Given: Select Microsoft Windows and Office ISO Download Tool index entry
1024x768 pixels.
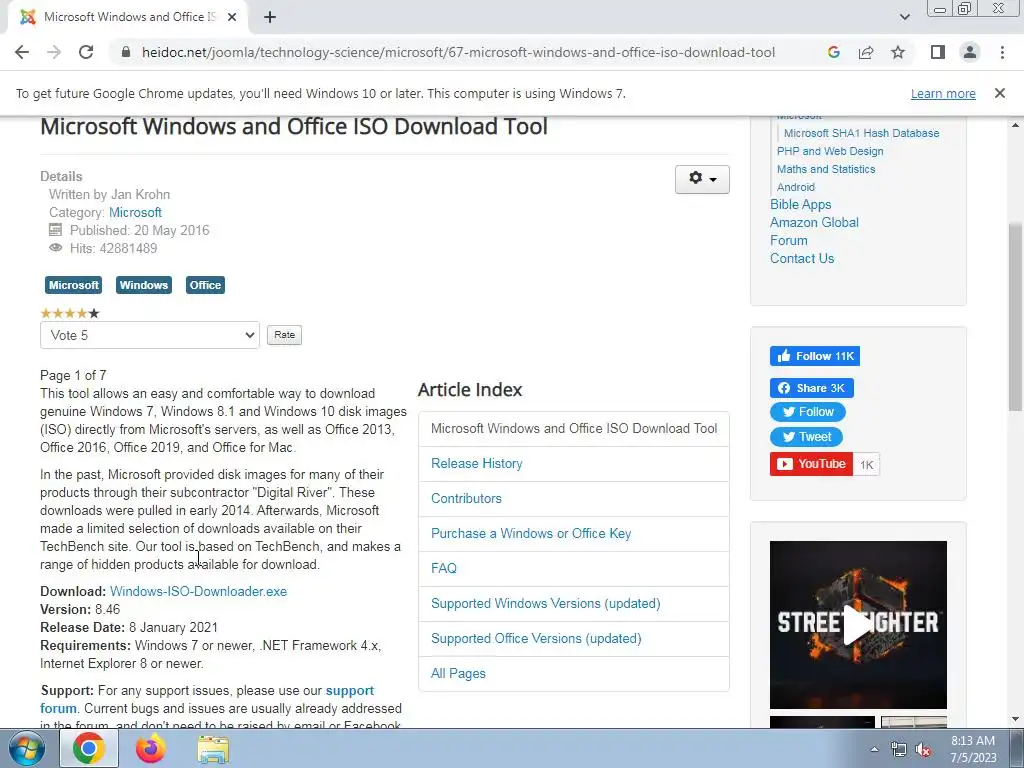Looking at the screenshot, I should point(574,428).
